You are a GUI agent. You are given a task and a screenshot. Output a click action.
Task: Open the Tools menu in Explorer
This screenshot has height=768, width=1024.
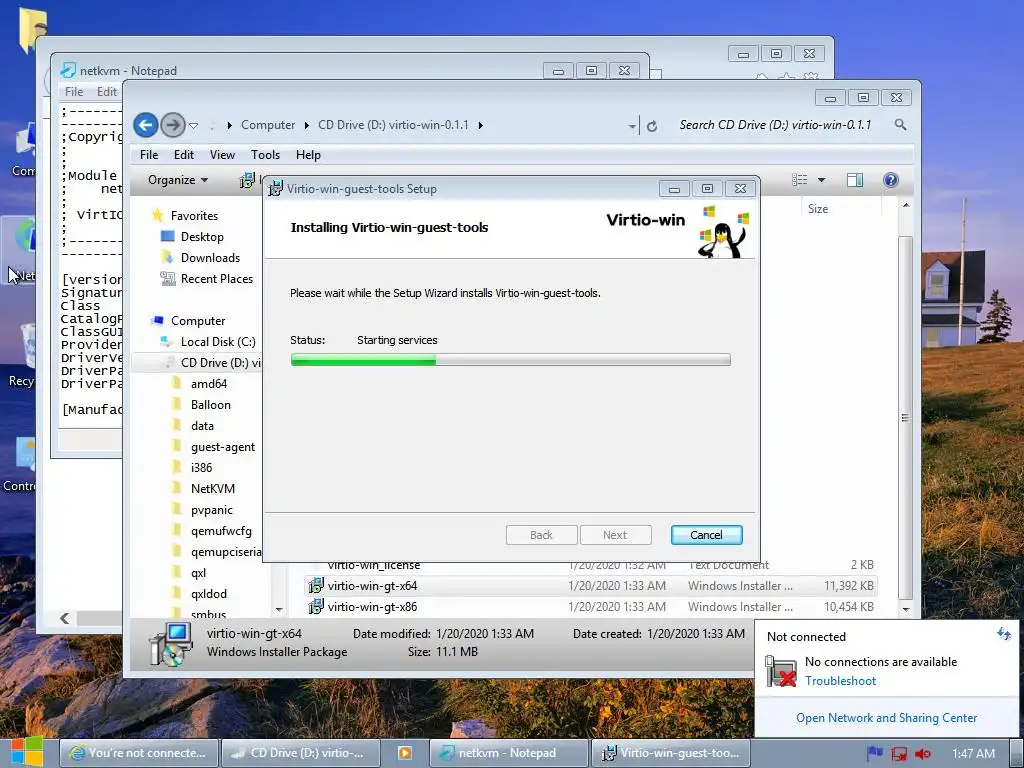click(x=265, y=155)
